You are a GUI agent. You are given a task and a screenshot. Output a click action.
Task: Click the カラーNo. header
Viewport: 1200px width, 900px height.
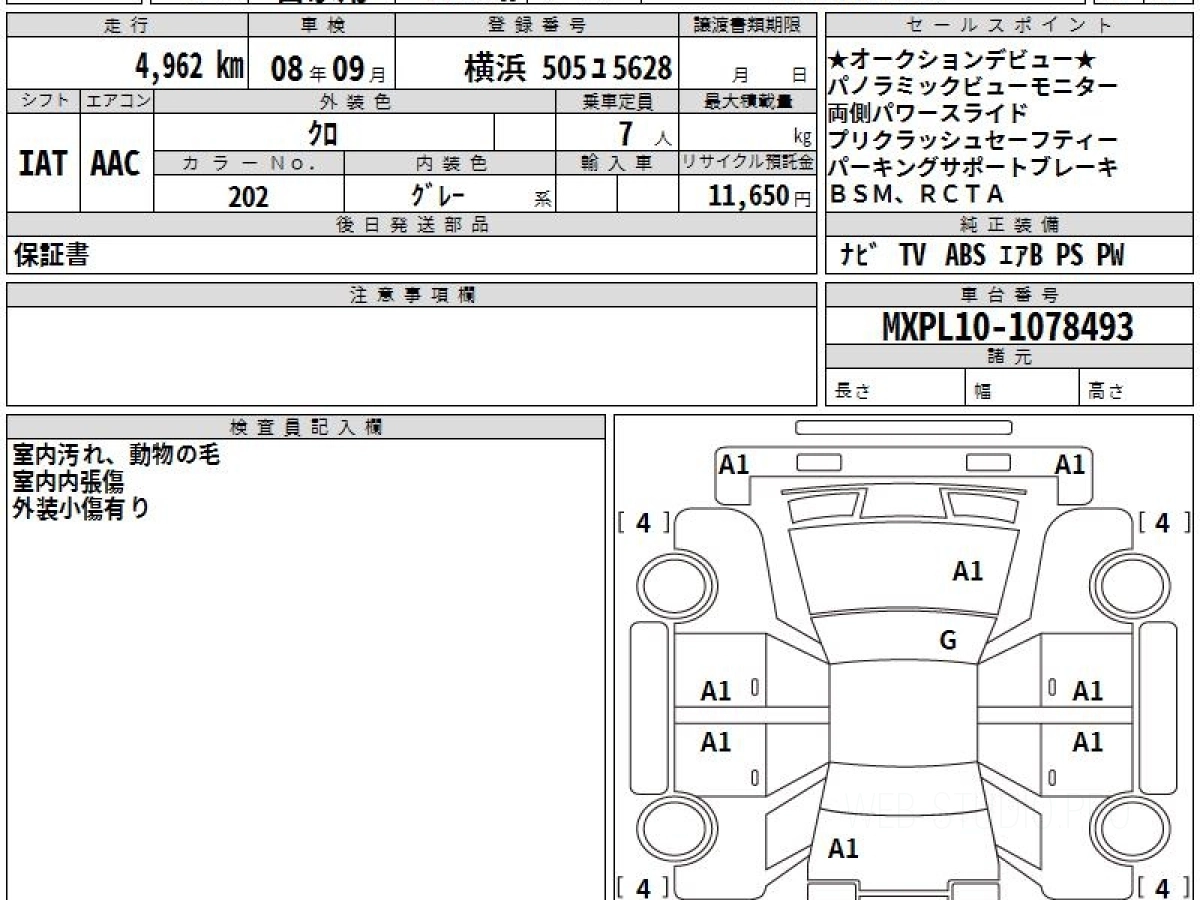tap(249, 163)
